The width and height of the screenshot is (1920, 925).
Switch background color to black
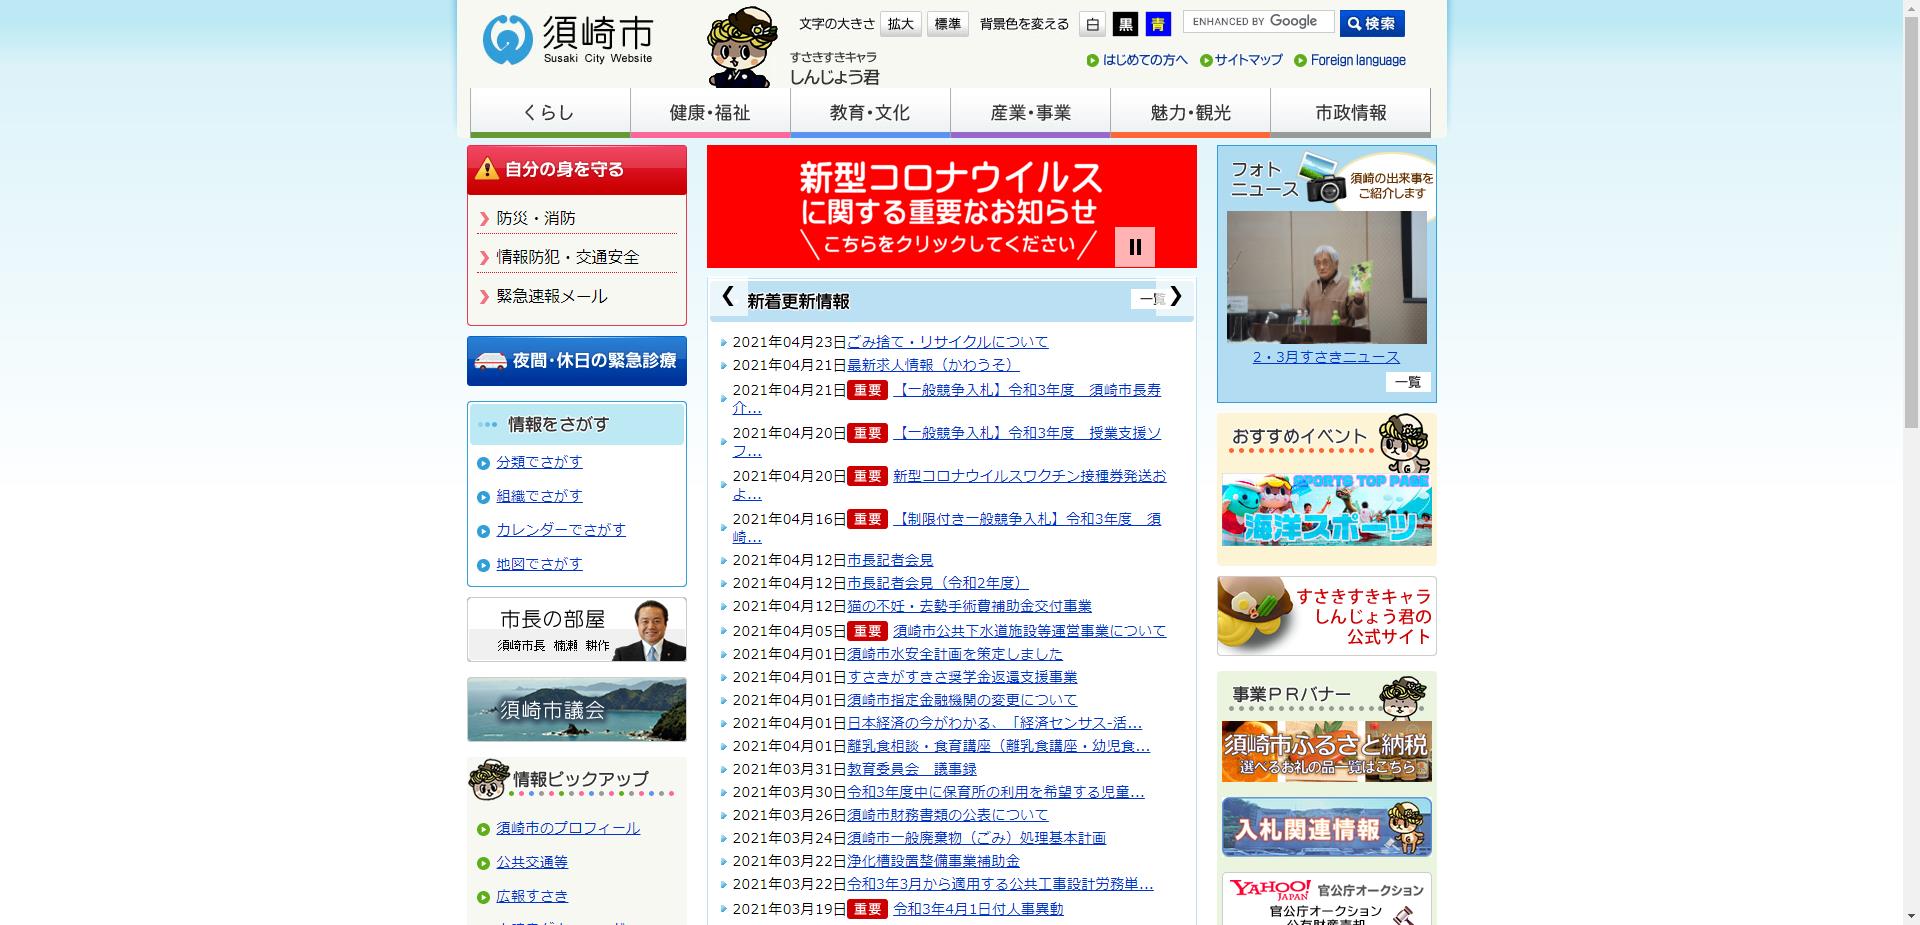pos(1126,24)
